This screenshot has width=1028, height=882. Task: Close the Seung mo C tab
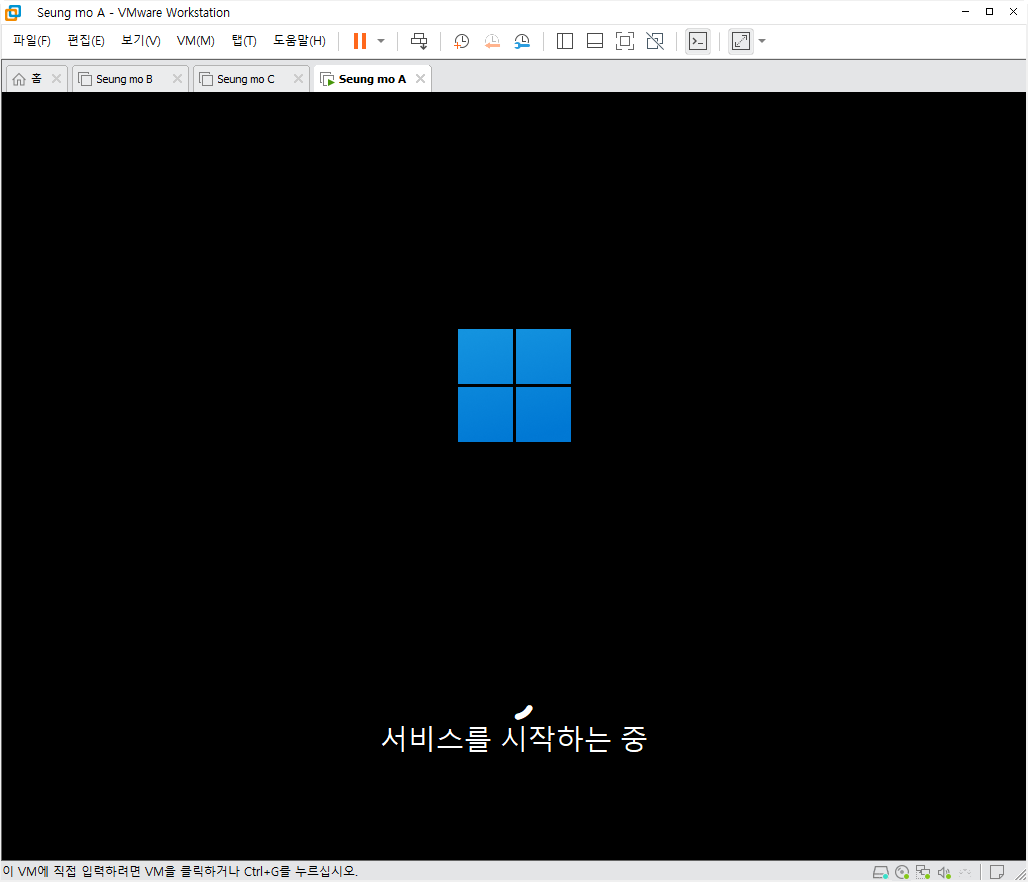[298, 79]
